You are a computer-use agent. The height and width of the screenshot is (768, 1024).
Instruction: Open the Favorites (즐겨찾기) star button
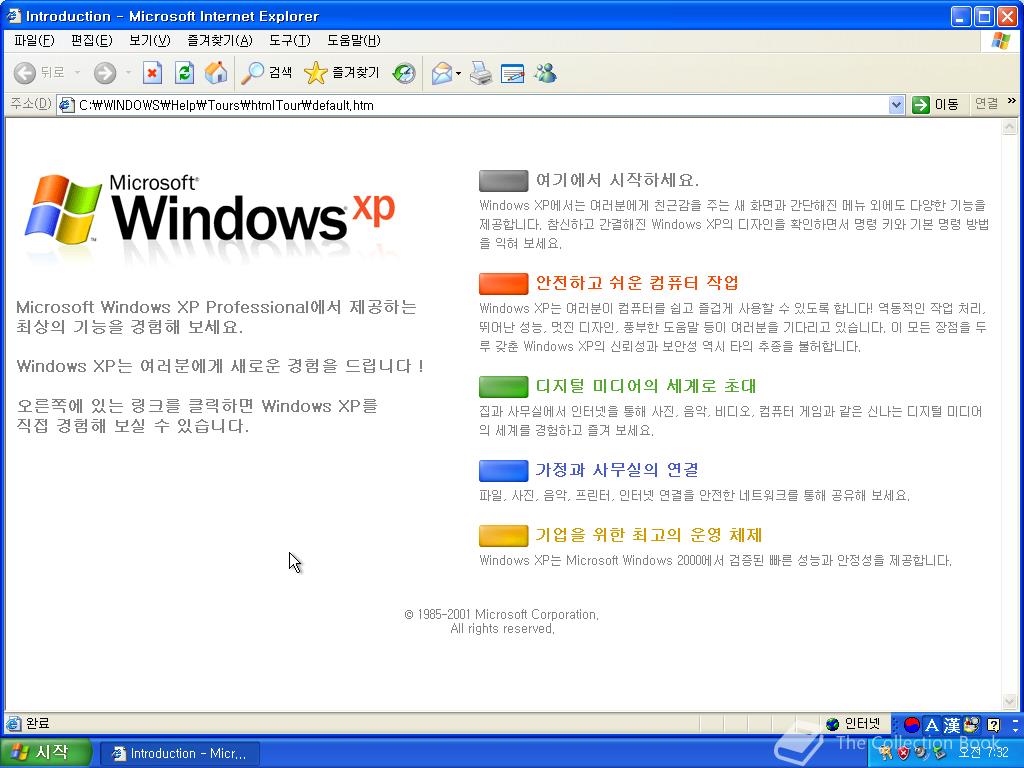342,72
